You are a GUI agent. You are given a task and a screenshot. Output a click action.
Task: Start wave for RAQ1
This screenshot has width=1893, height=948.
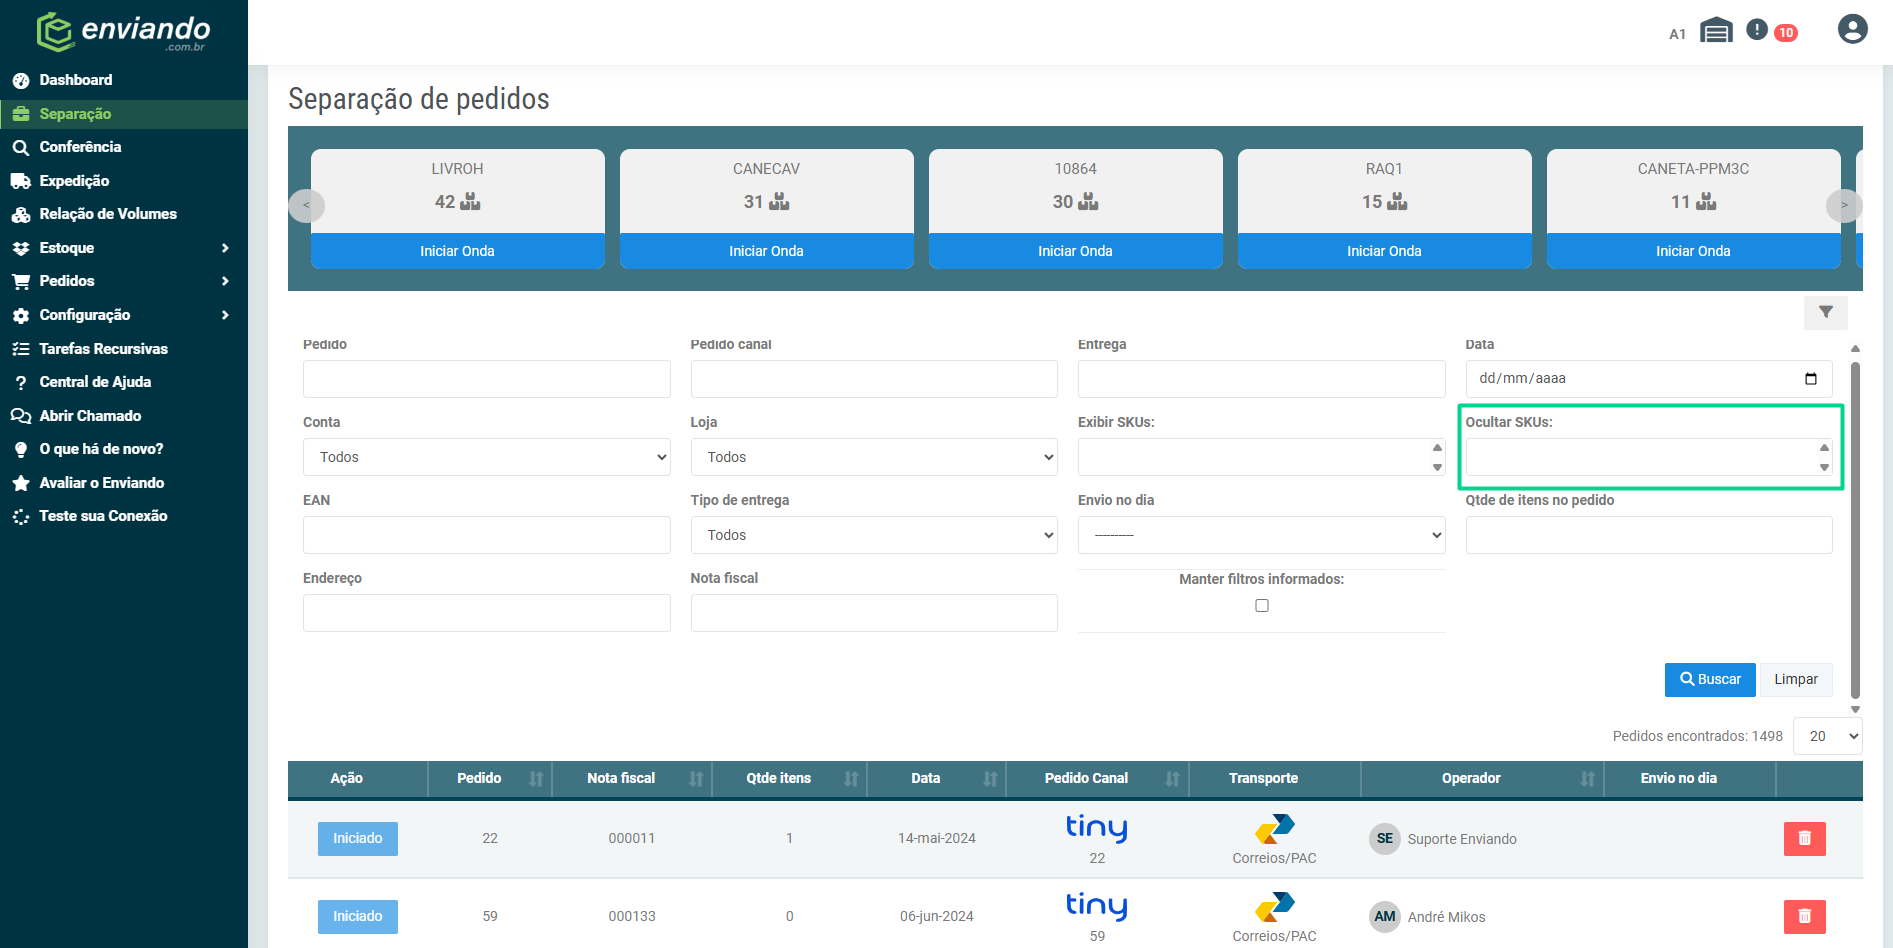tap(1384, 251)
